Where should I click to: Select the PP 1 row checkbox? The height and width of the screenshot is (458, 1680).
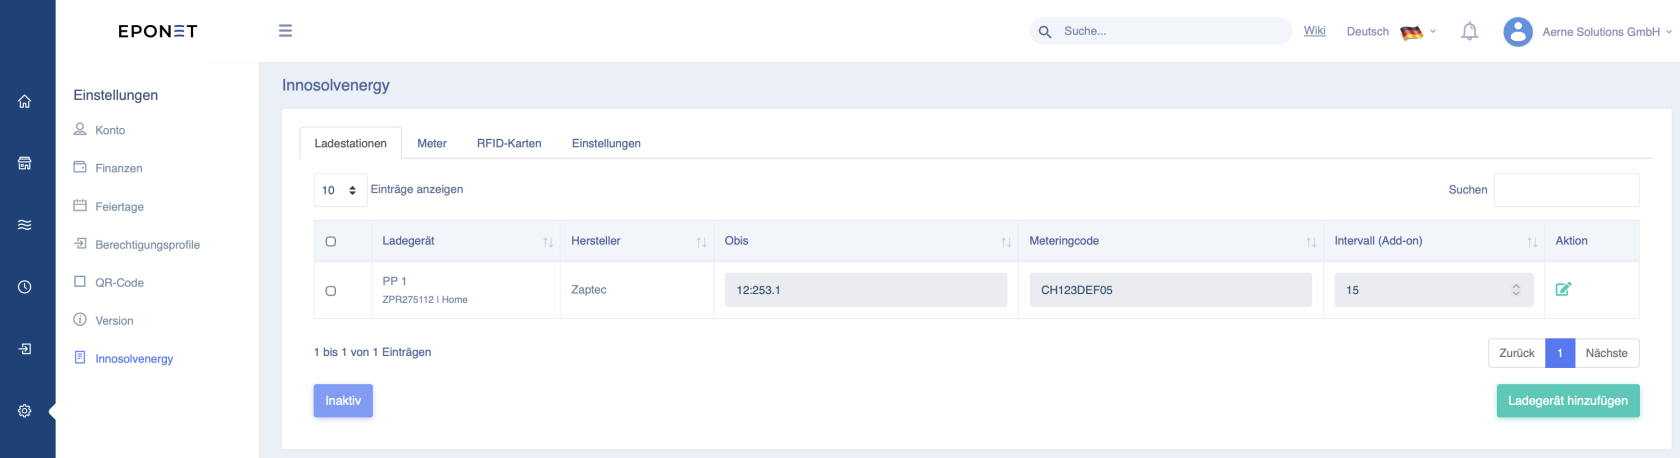point(331,291)
